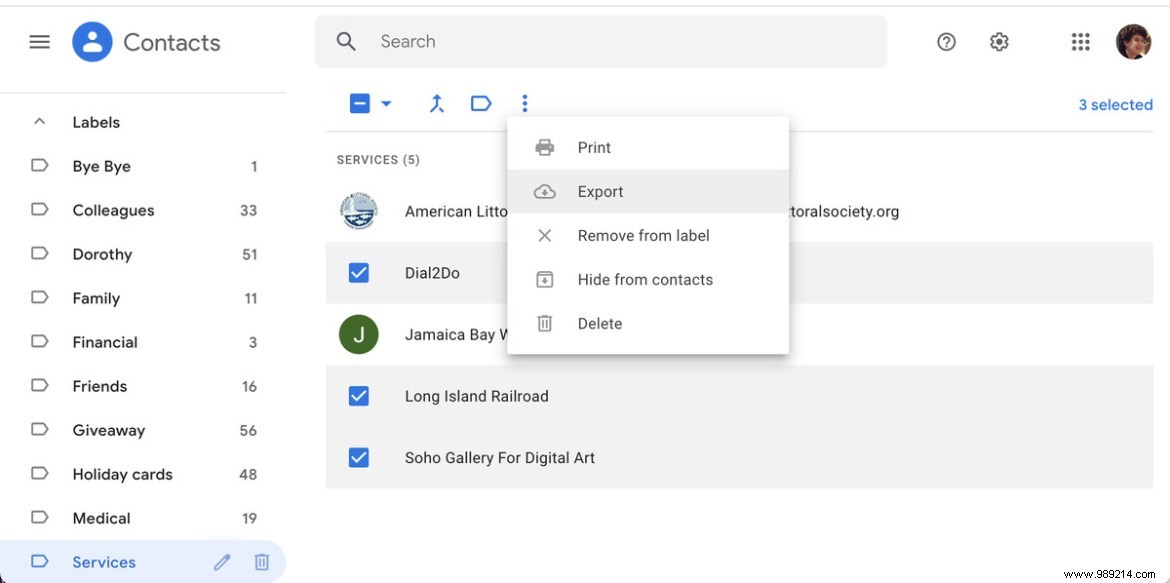Open the three-dot overflow menu
Screen dimensions: 1170x583
click(x=523, y=103)
